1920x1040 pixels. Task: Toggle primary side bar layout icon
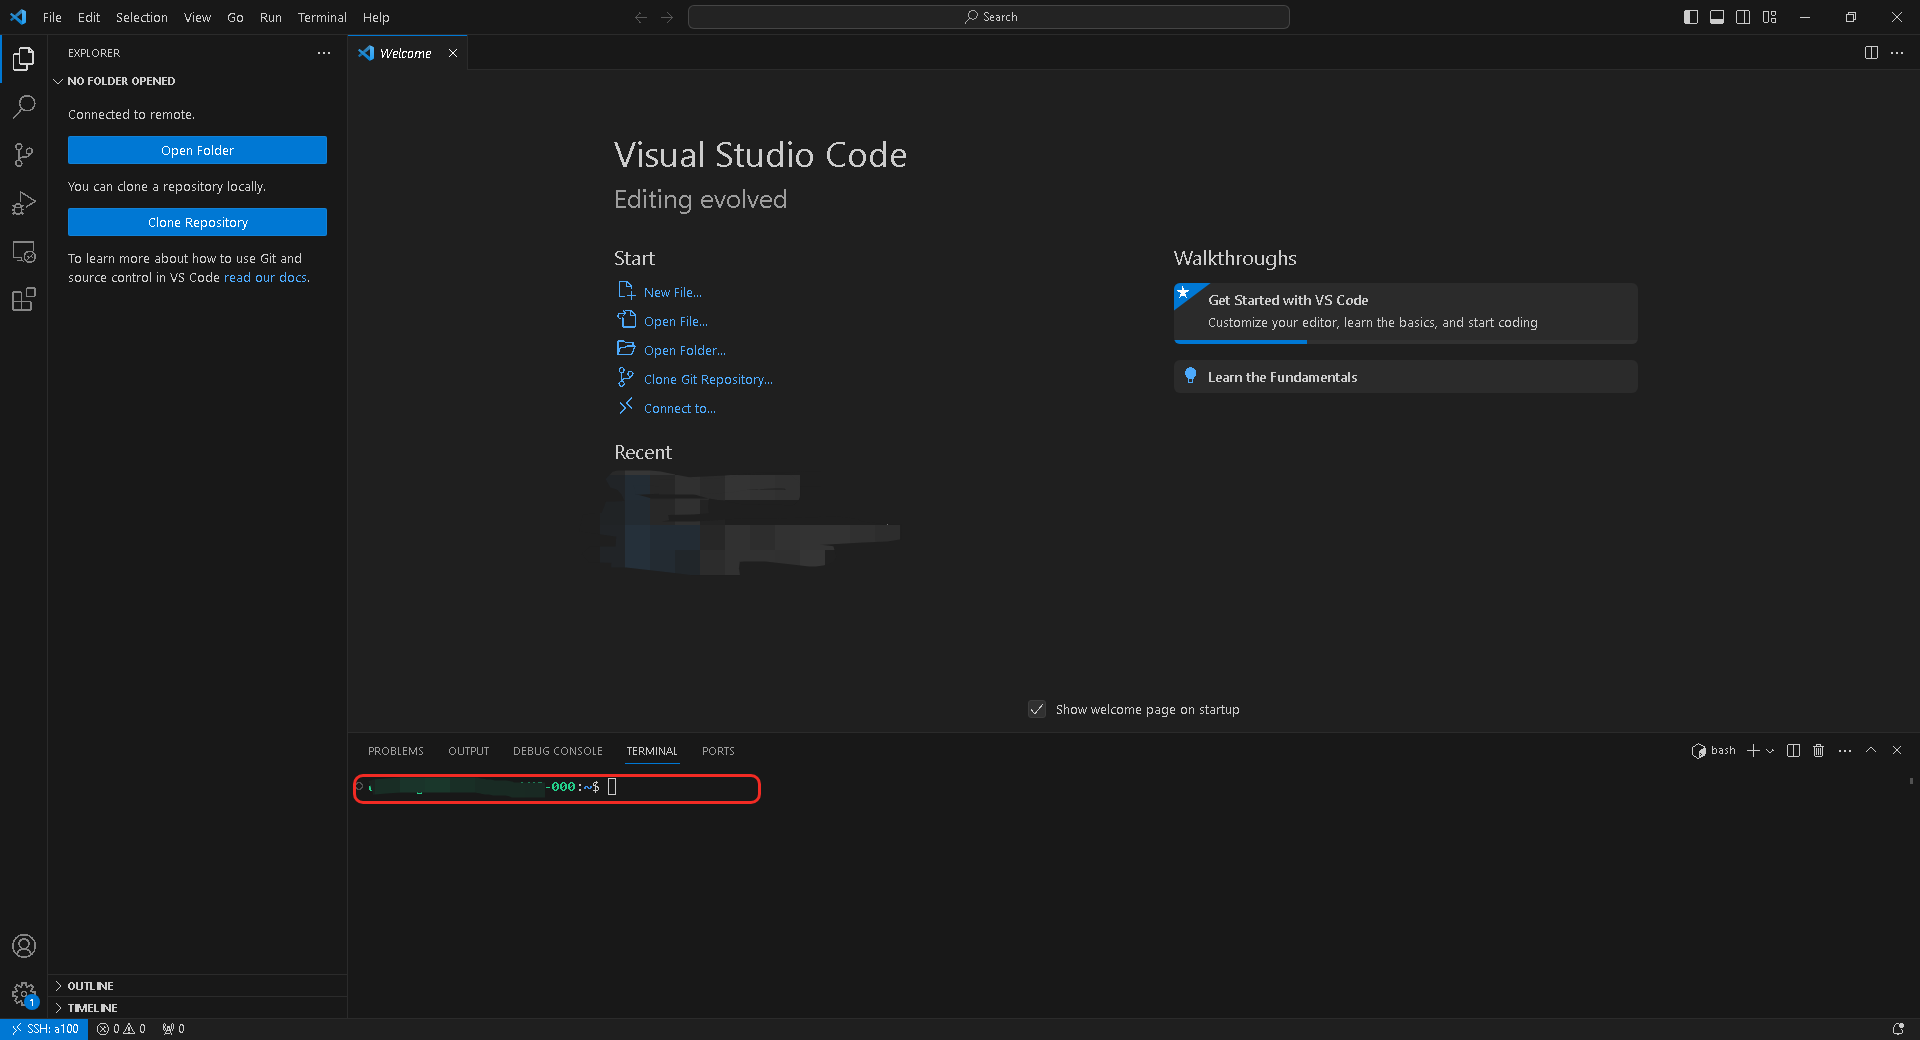1691,17
